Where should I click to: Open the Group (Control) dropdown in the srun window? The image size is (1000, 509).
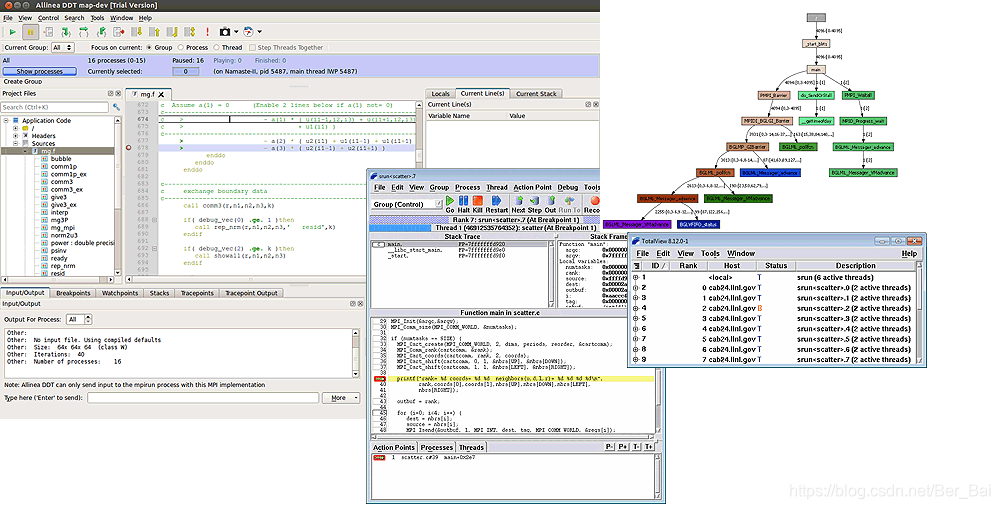click(407, 204)
